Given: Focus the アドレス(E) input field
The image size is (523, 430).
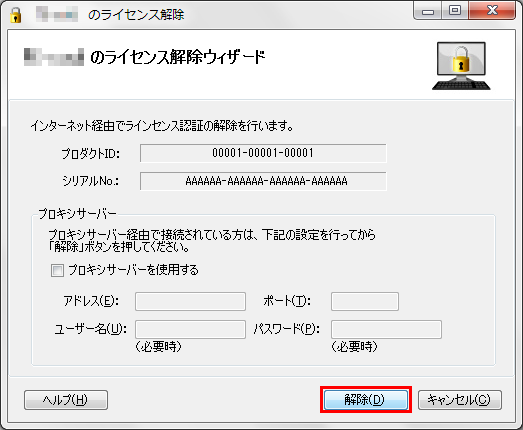Looking at the screenshot, I should pyautogui.click(x=190, y=302).
